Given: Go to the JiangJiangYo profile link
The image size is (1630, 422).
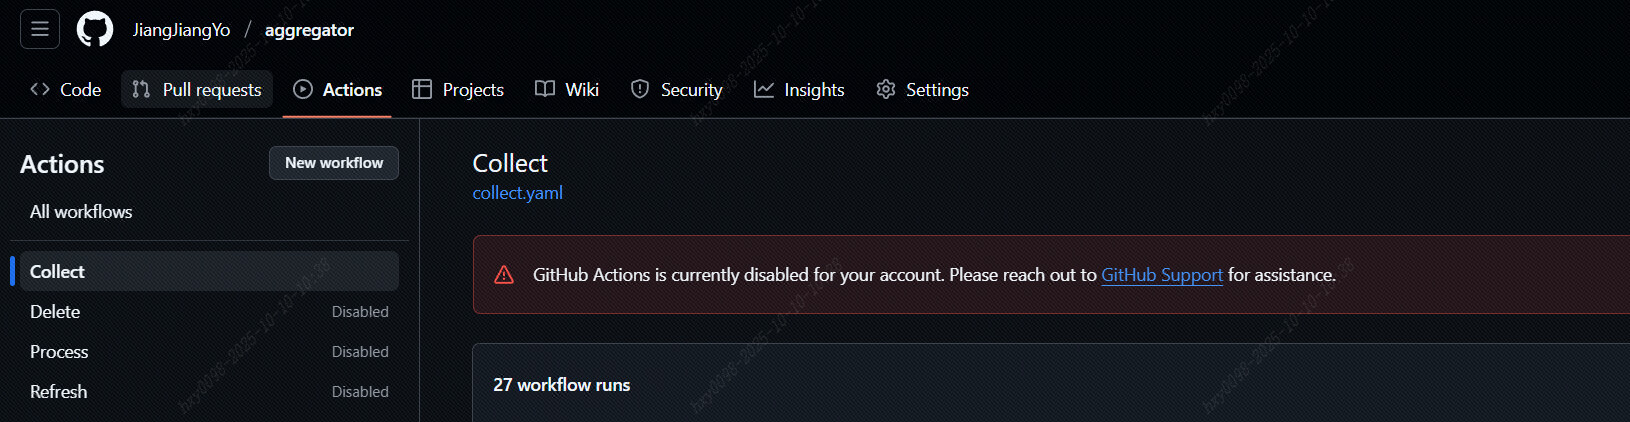Looking at the screenshot, I should [x=182, y=30].
